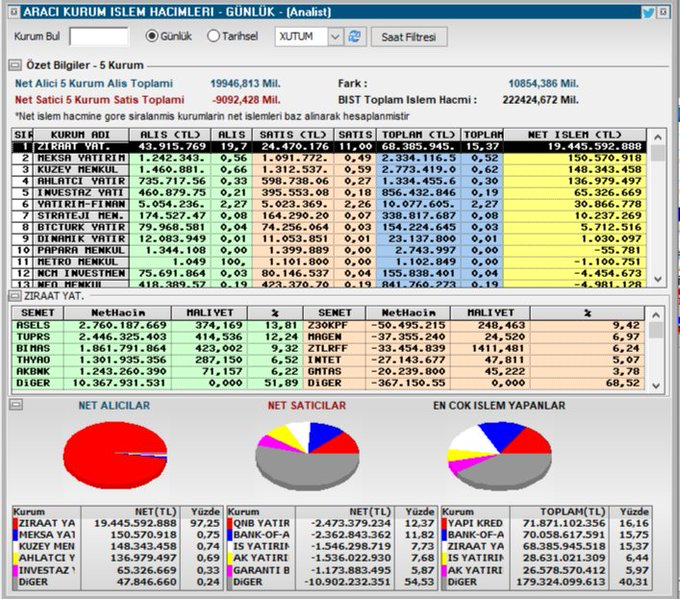The width and height of the screenshot is (680, 599).
Task: Click the window menu icon at title bar left
Action: tap(14, 12)
